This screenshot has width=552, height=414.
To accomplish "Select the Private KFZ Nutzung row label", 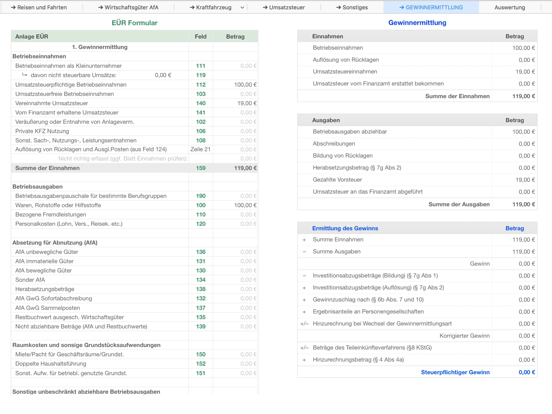I will 42,131.
